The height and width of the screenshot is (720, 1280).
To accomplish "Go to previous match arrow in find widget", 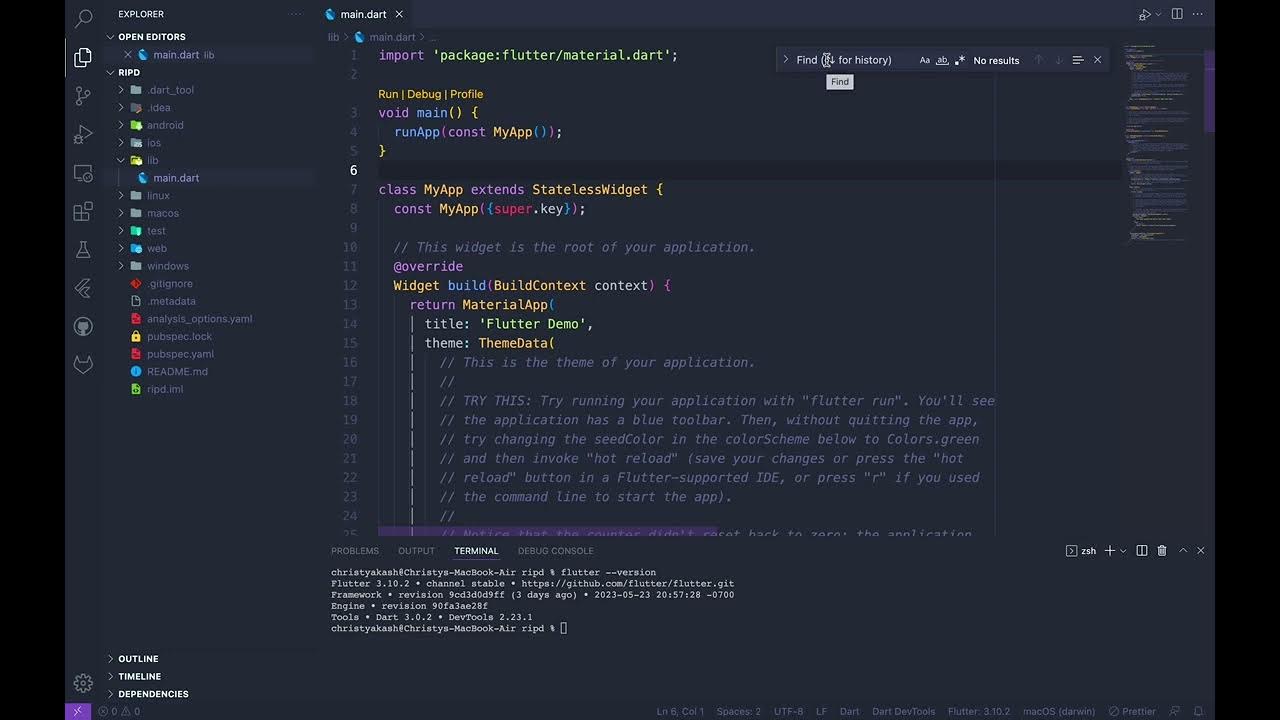I will 1038,60.
